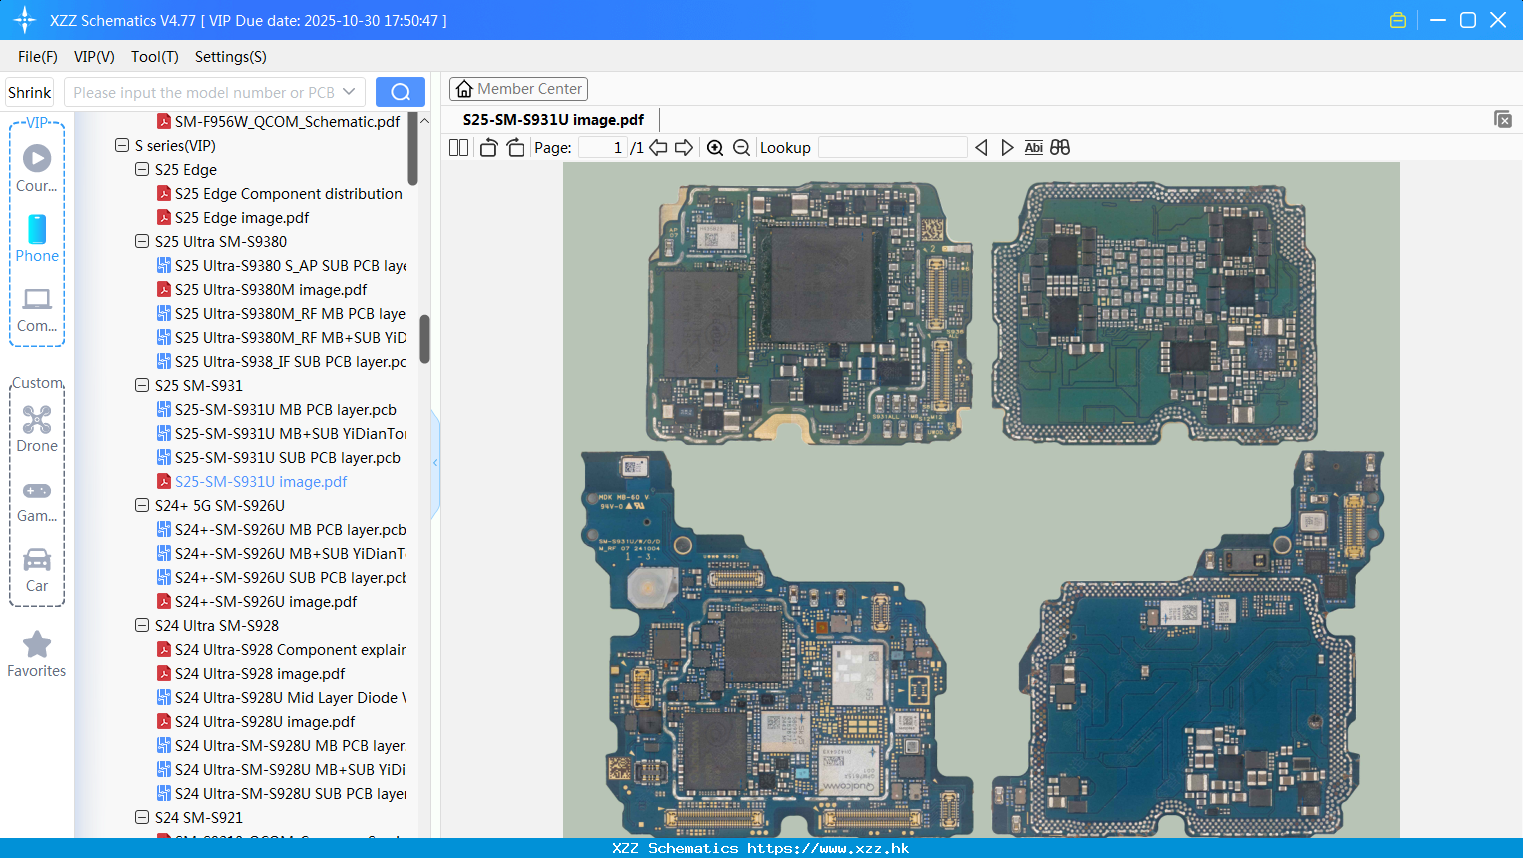1523x858 pixels.
Task: Click the XZZ star logo icon
Action: pos(25,20)
